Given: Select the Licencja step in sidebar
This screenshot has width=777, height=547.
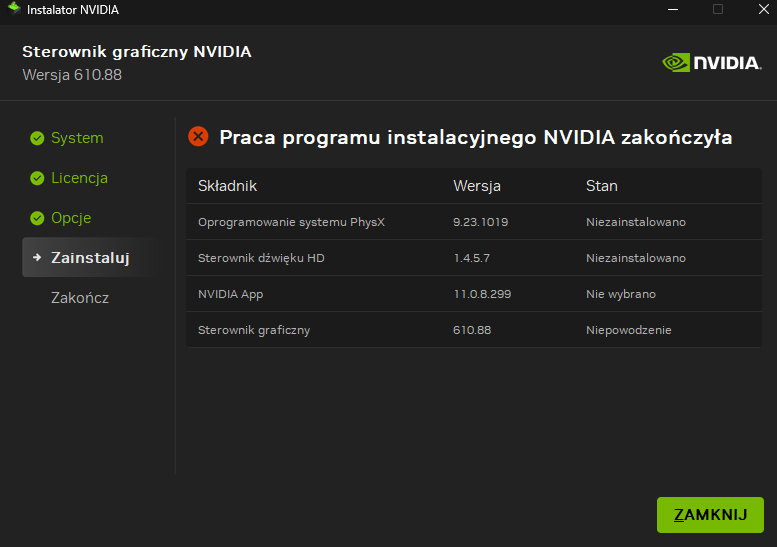Looking at the screenshot, I should point(79,178).
